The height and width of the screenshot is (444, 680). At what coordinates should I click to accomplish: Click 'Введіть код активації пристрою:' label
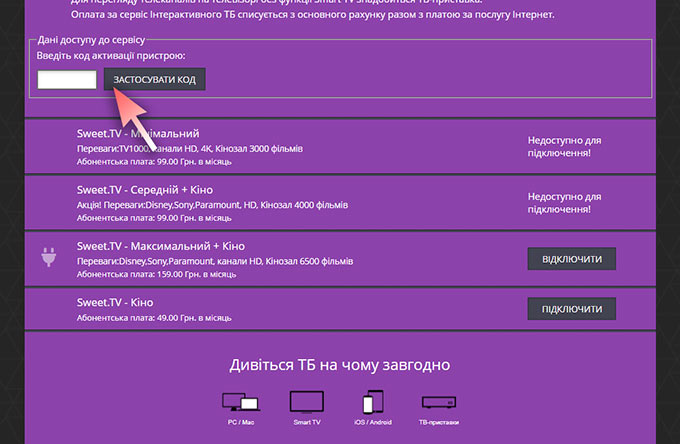(111, 56)
